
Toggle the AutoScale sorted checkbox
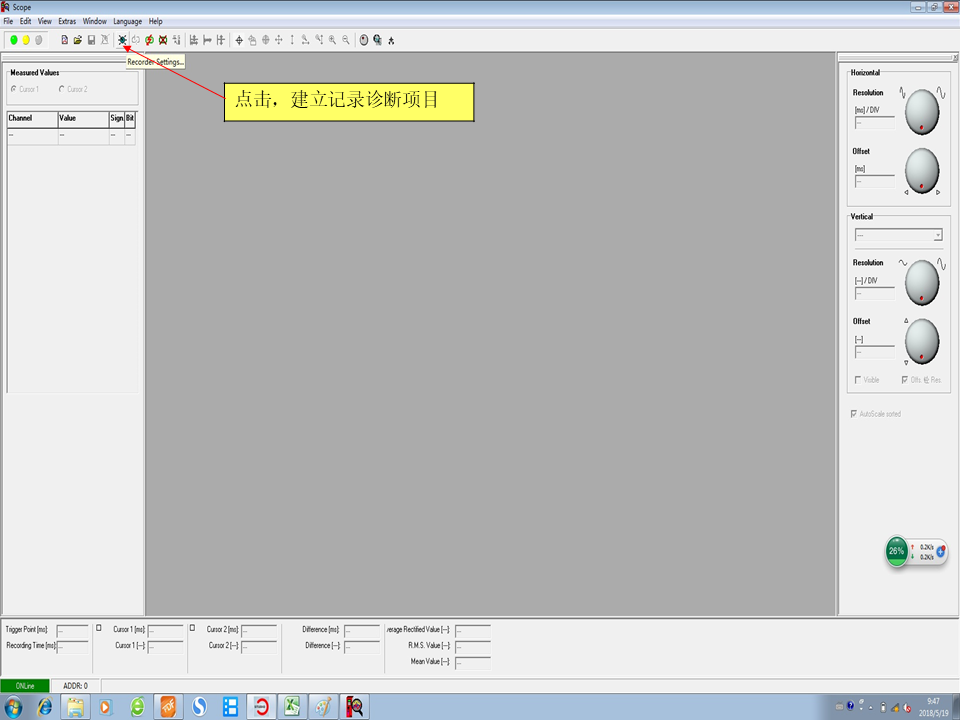(x=853, y=413)
